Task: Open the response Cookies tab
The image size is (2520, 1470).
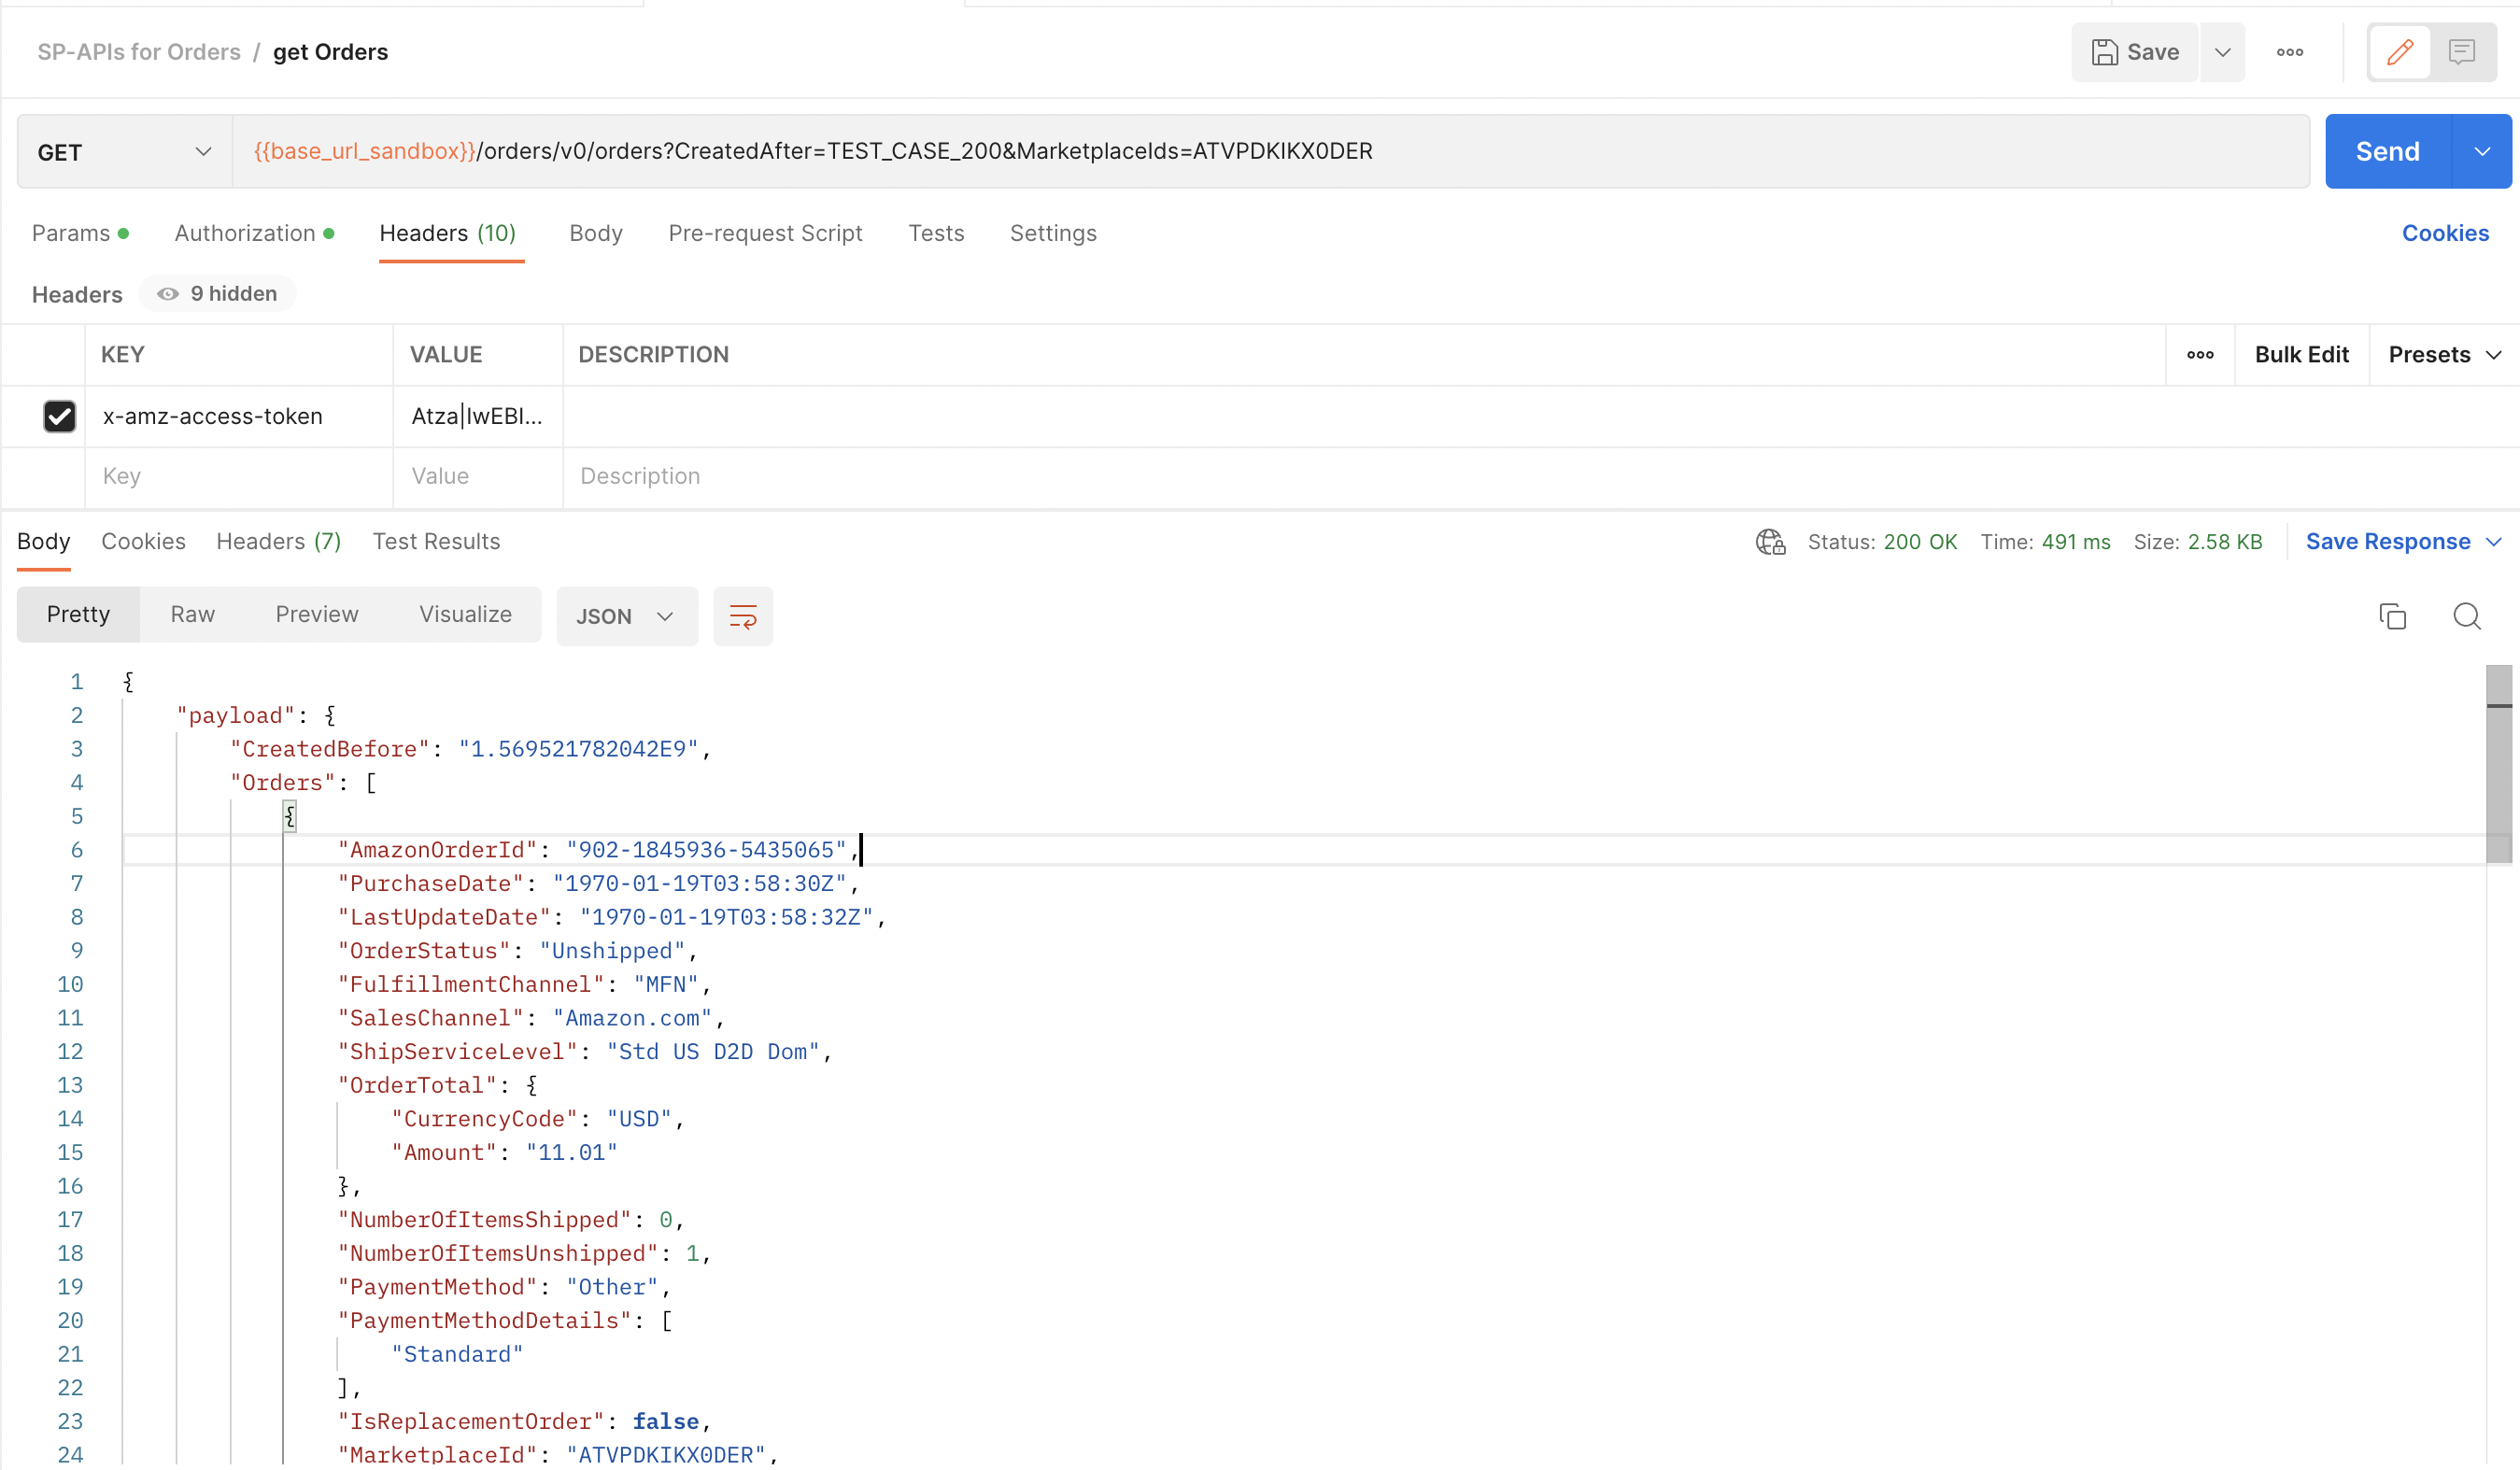Action: coord(143,542)
